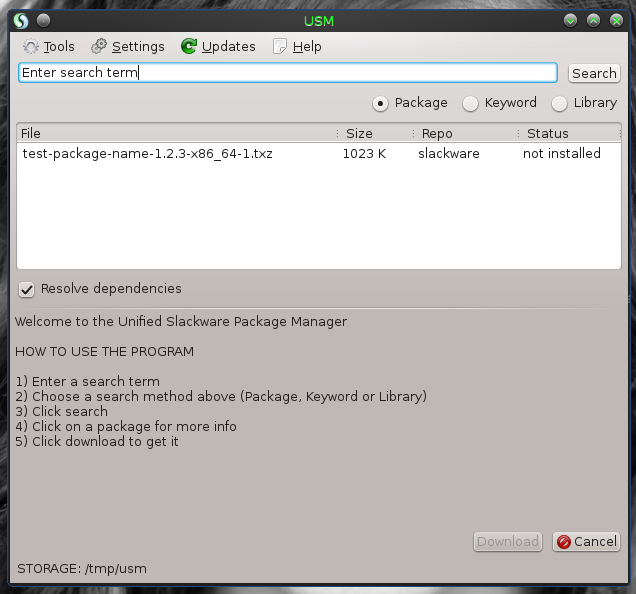Click the round grey pin button in title bar
The width and height of the screenshot is (636, 594).
point(43,20)
